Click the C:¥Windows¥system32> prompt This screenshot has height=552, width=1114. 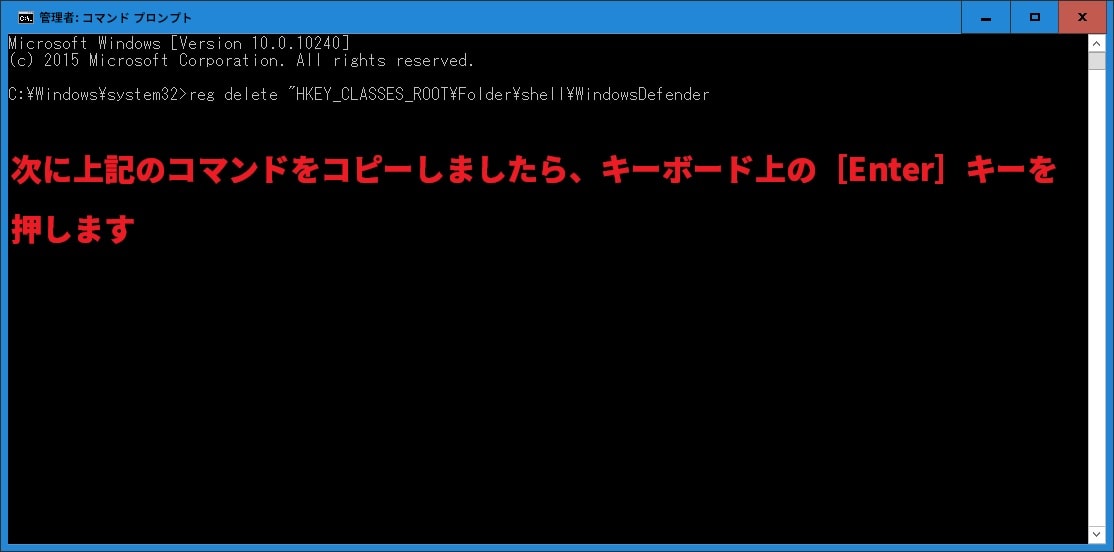point(98,94)
